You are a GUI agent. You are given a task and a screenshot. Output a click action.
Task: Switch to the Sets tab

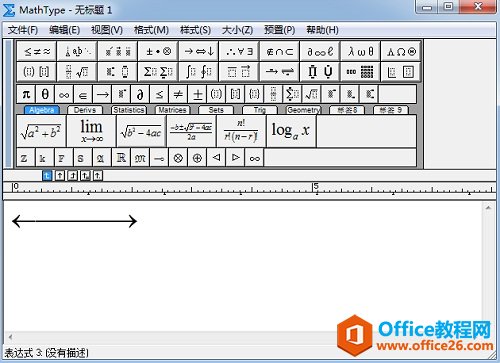pyautogui.click(x=216, y=110)
